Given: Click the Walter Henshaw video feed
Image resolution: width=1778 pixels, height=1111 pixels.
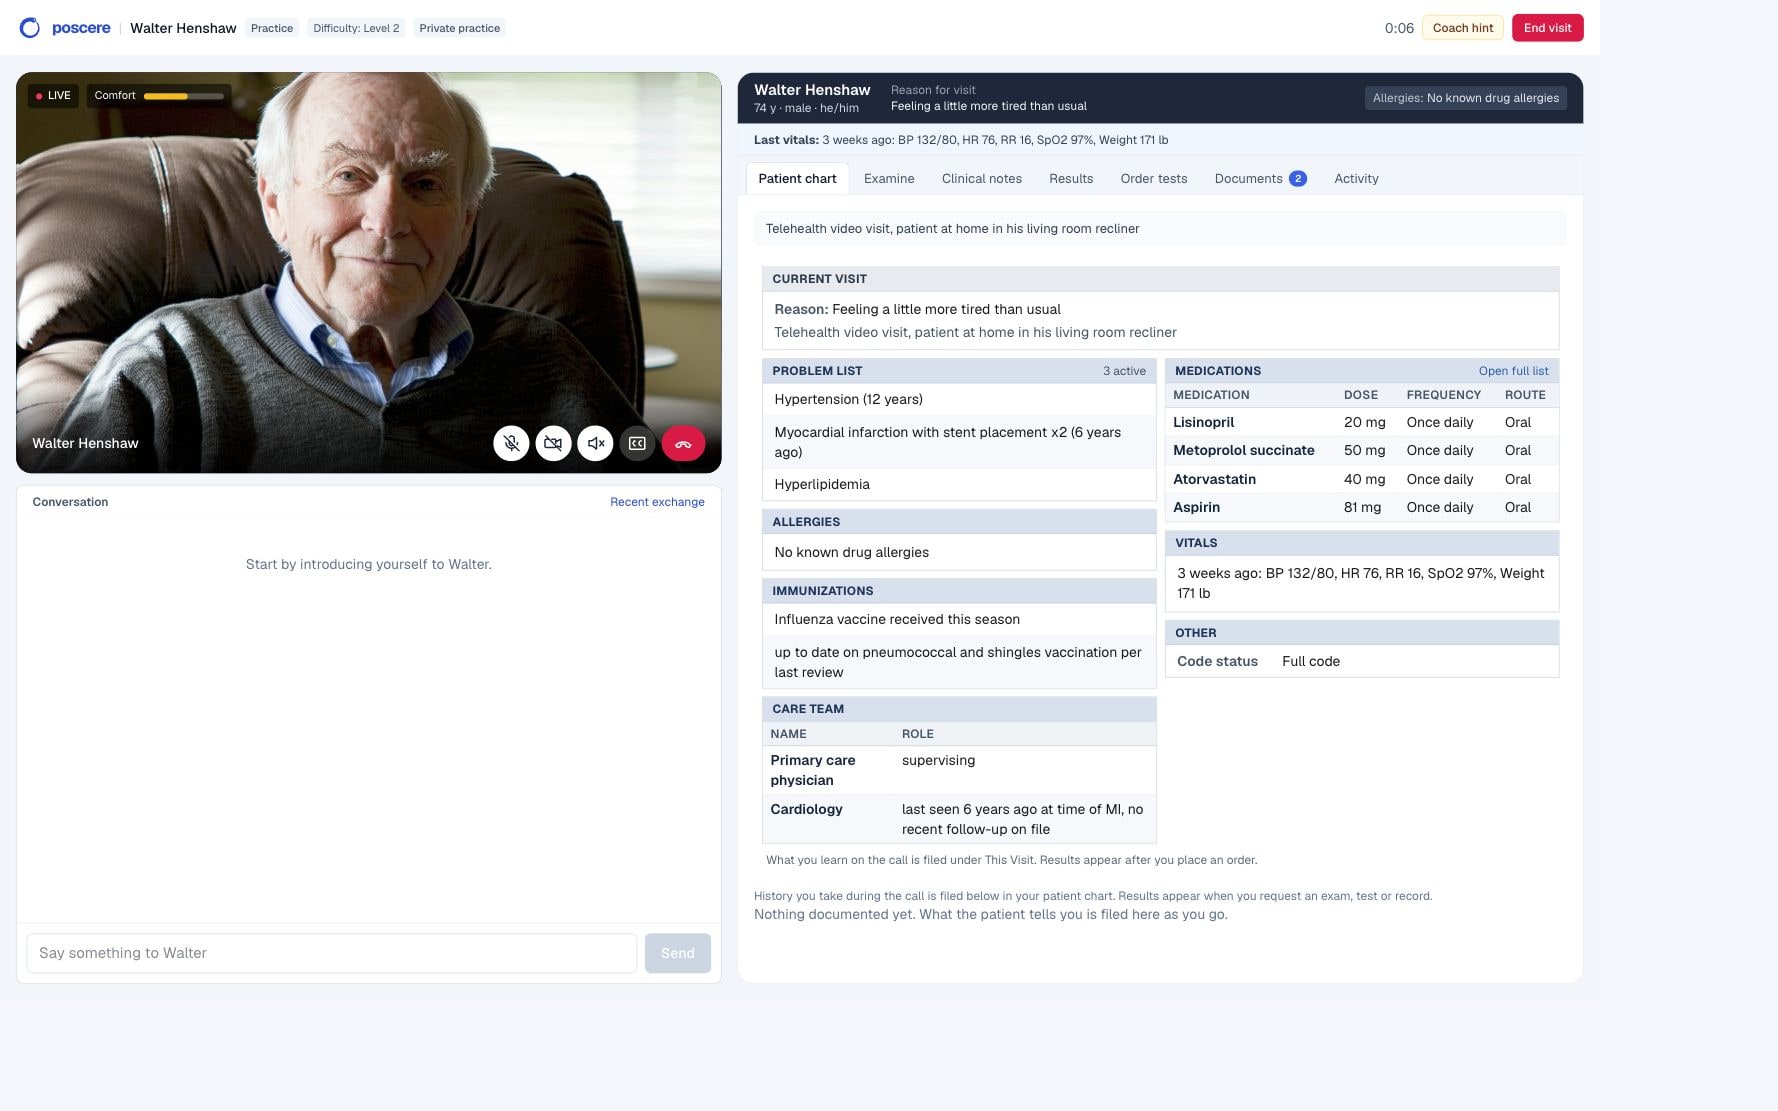Looking at the screenshot, I should coord(368,272).
